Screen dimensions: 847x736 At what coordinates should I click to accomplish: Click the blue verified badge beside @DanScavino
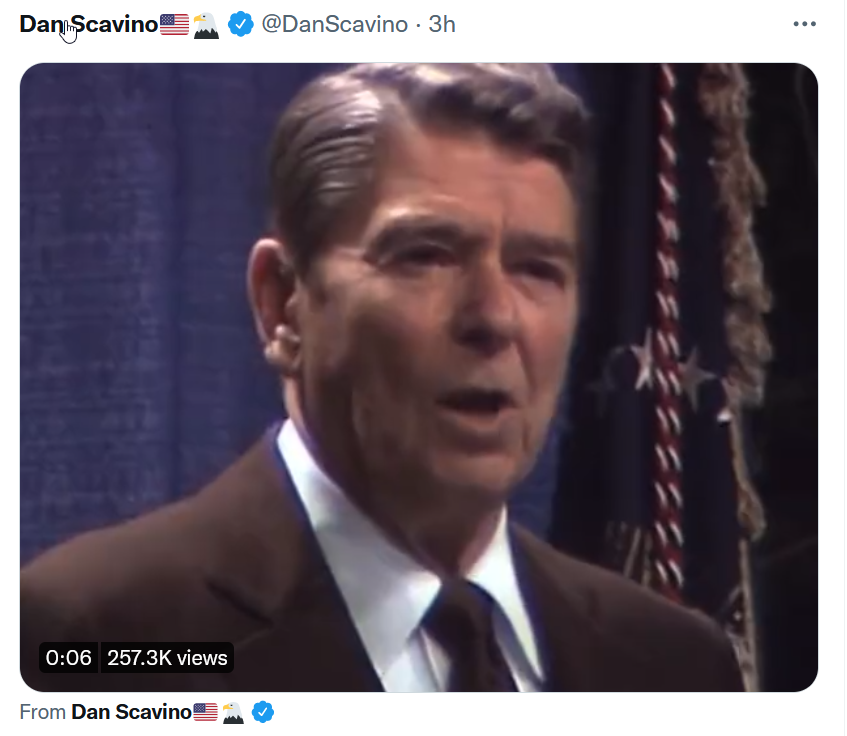[x=240, y=24]
